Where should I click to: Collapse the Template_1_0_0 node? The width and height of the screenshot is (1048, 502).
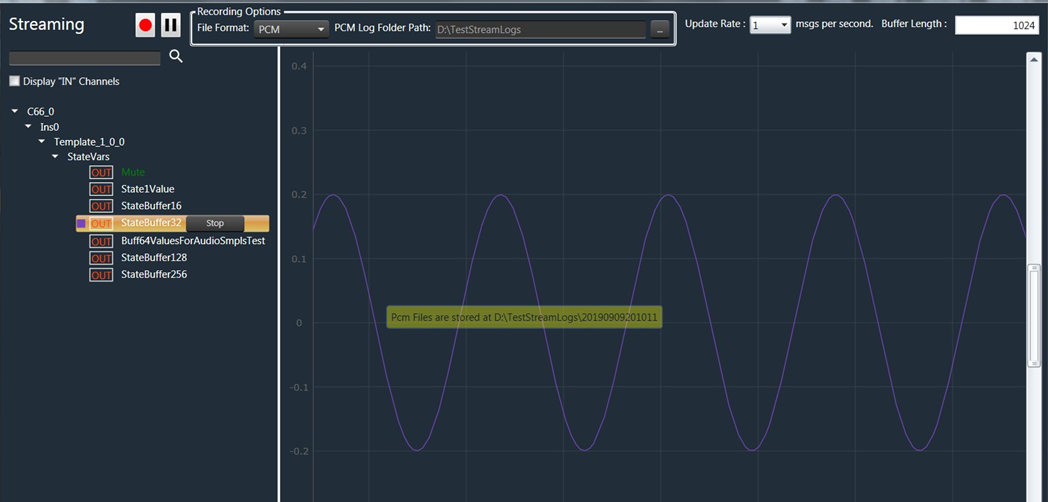tap(42, 142)
